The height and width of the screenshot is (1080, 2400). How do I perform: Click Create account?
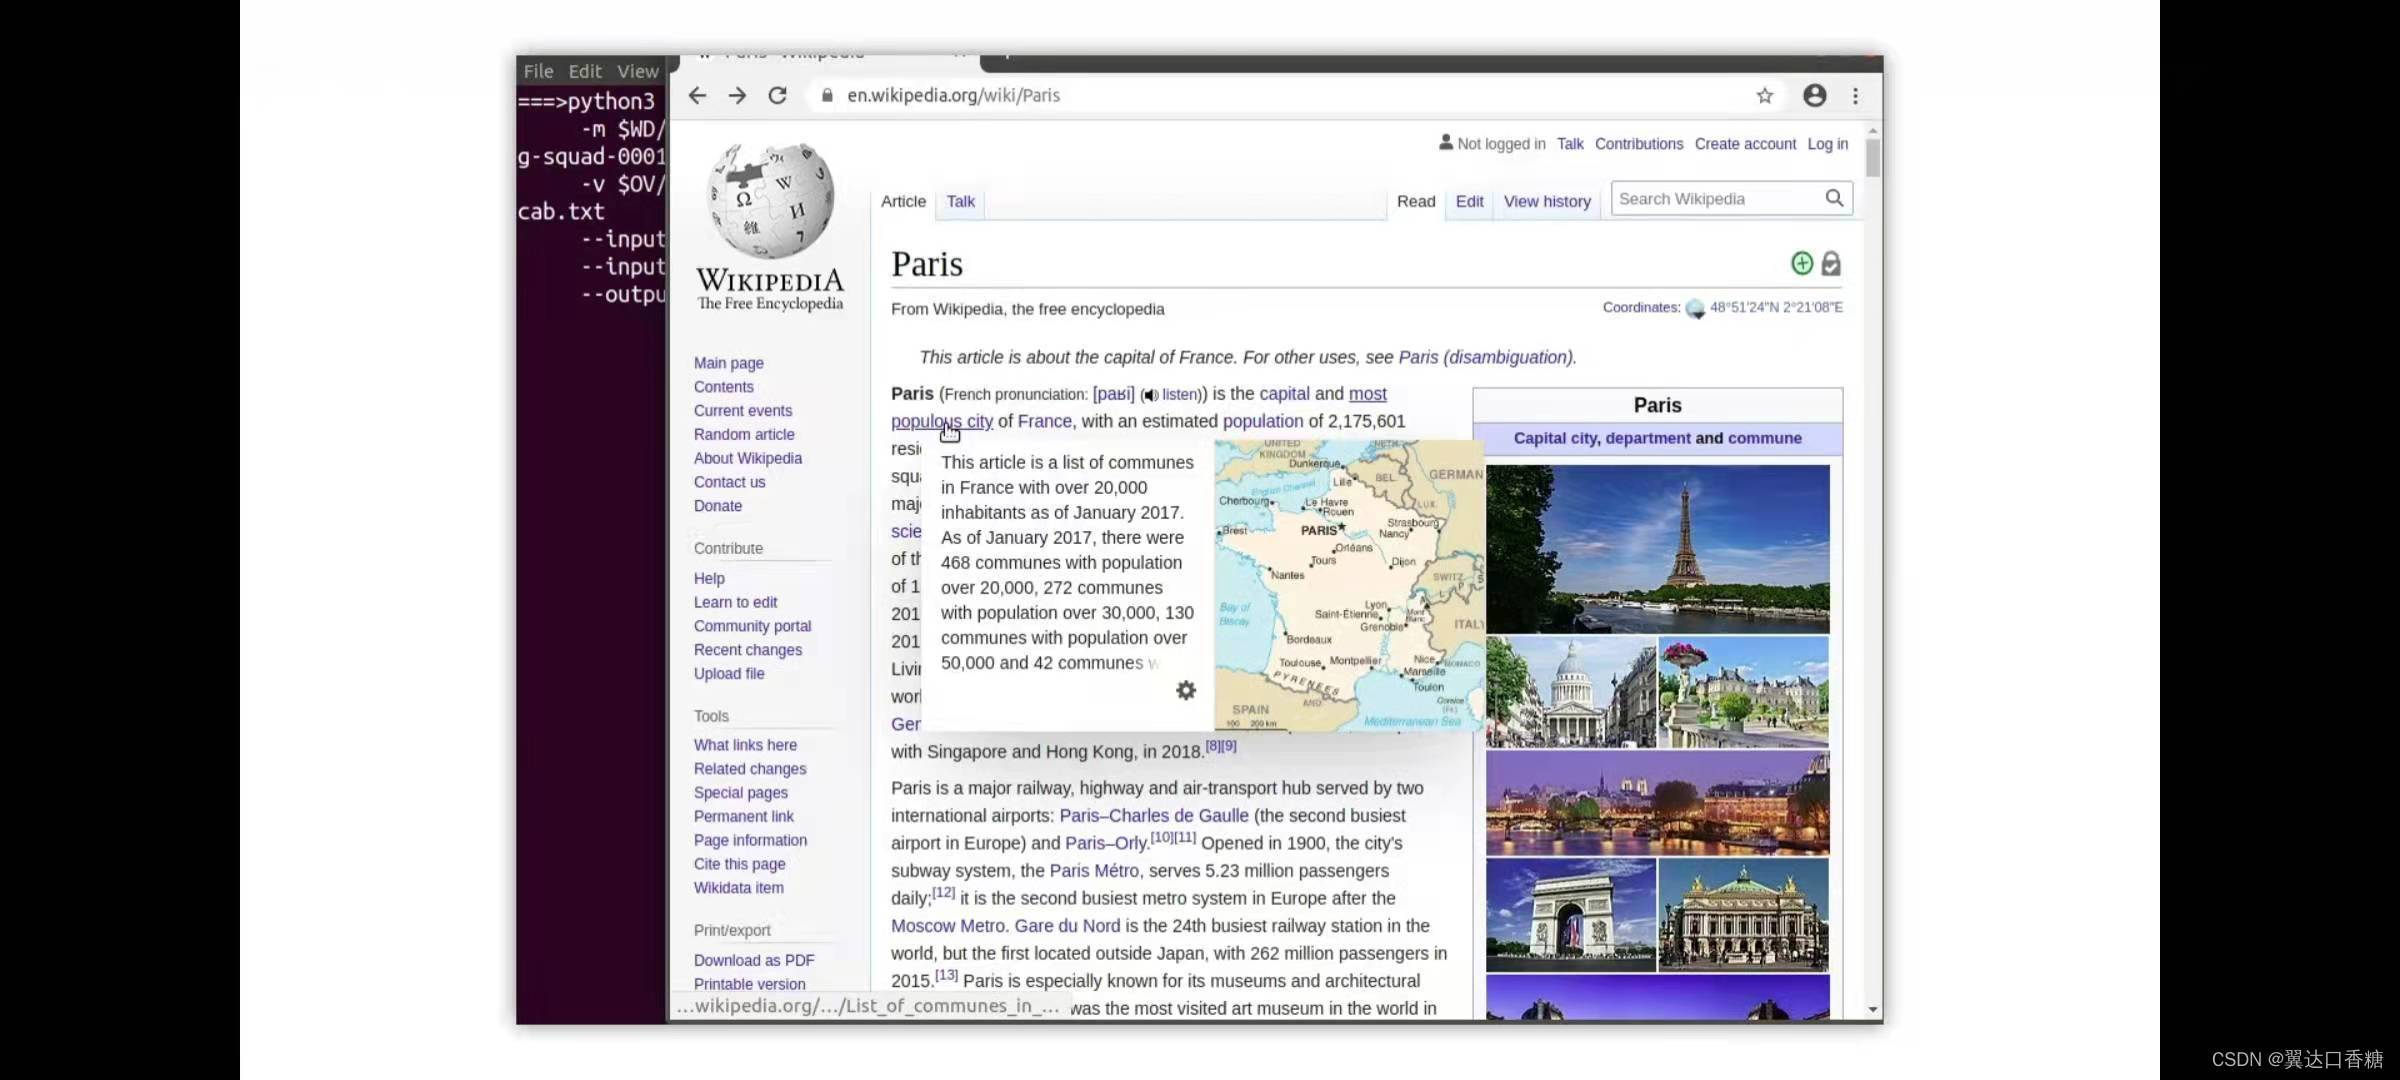1745,144
